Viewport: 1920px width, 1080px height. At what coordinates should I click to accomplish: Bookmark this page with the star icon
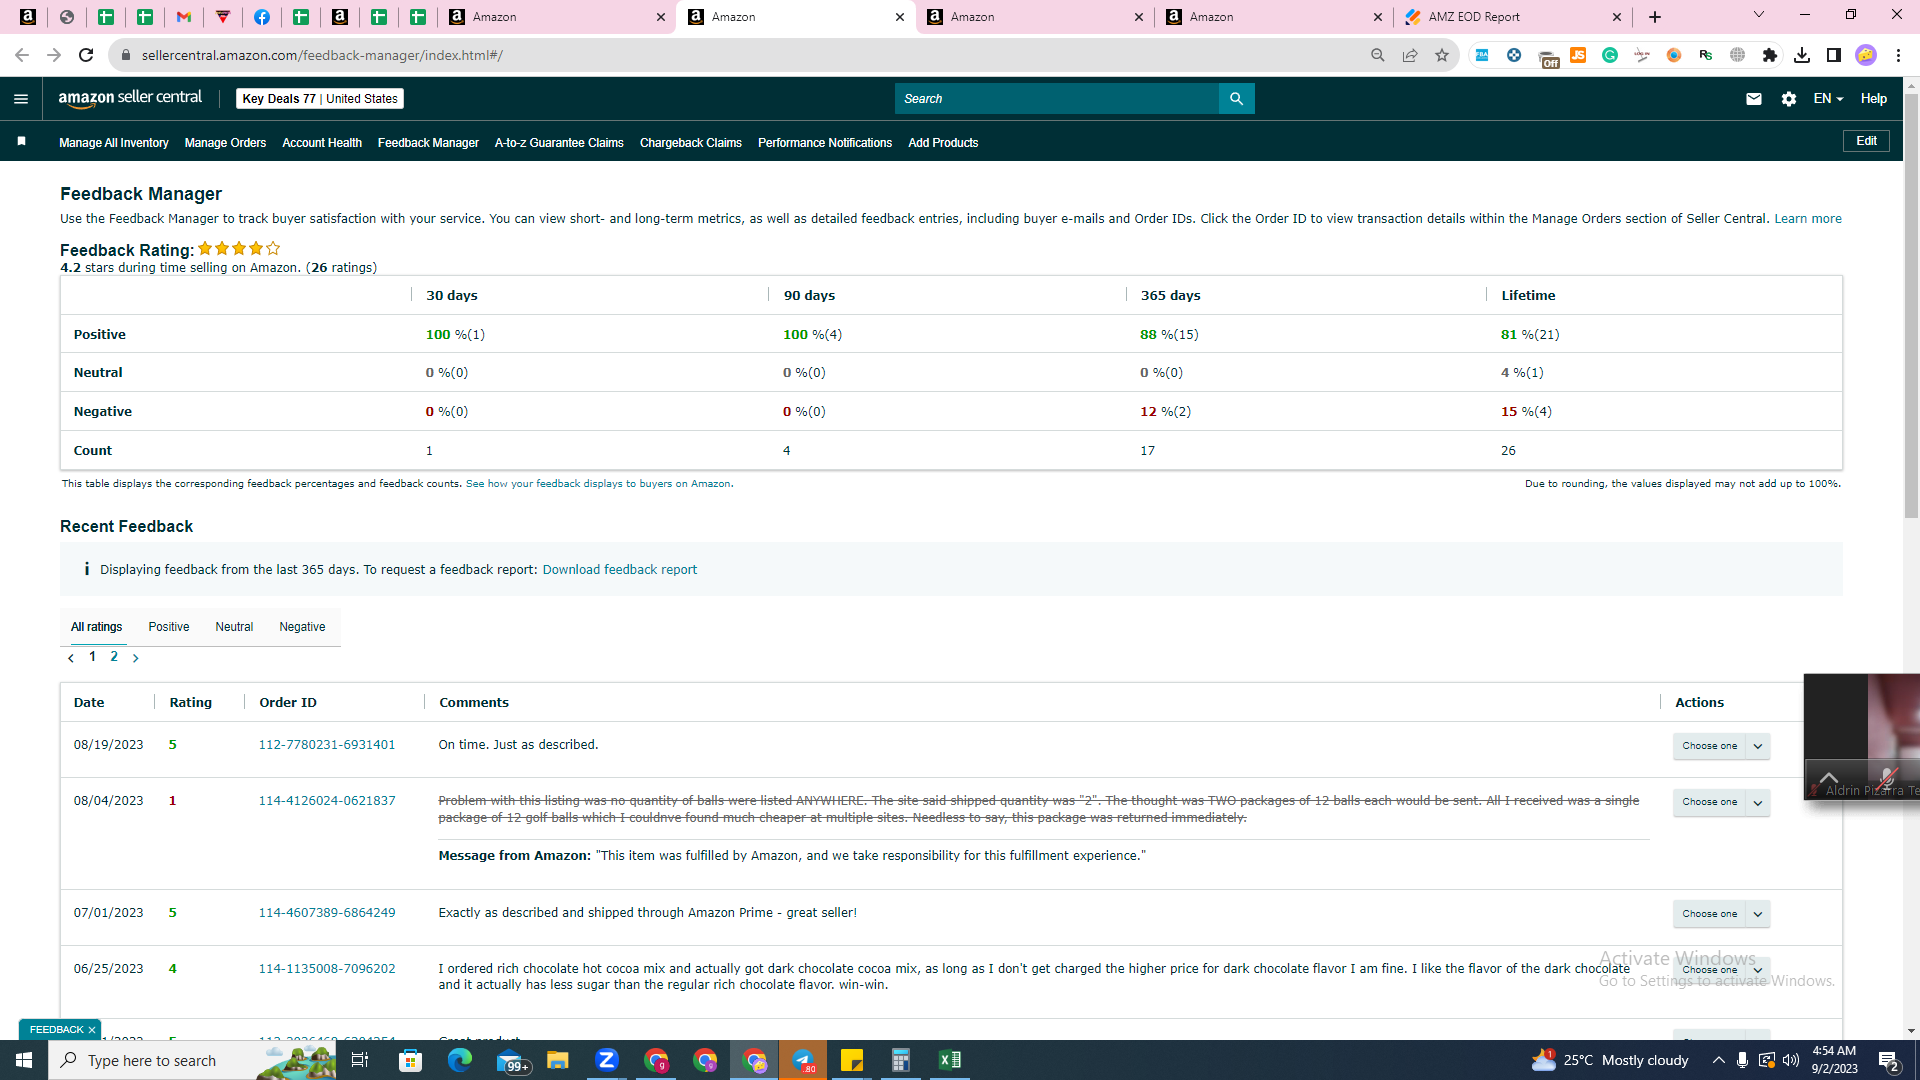(x=1441, y=55)
